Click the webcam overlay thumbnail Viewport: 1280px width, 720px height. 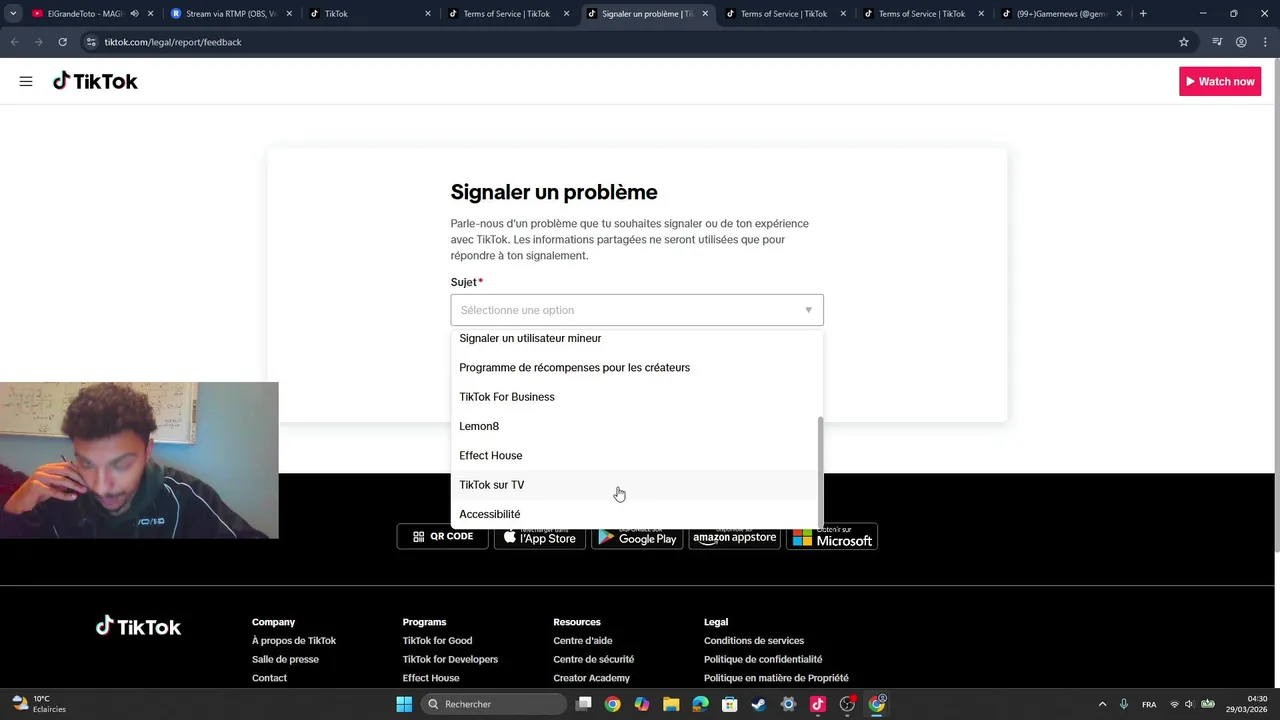[139, 460]
